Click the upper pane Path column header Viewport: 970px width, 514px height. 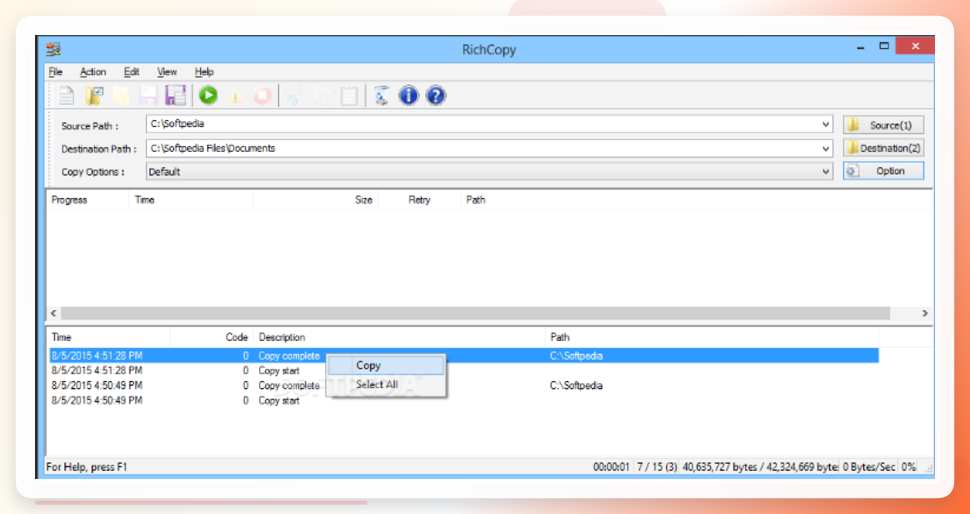tap(697, 200)
